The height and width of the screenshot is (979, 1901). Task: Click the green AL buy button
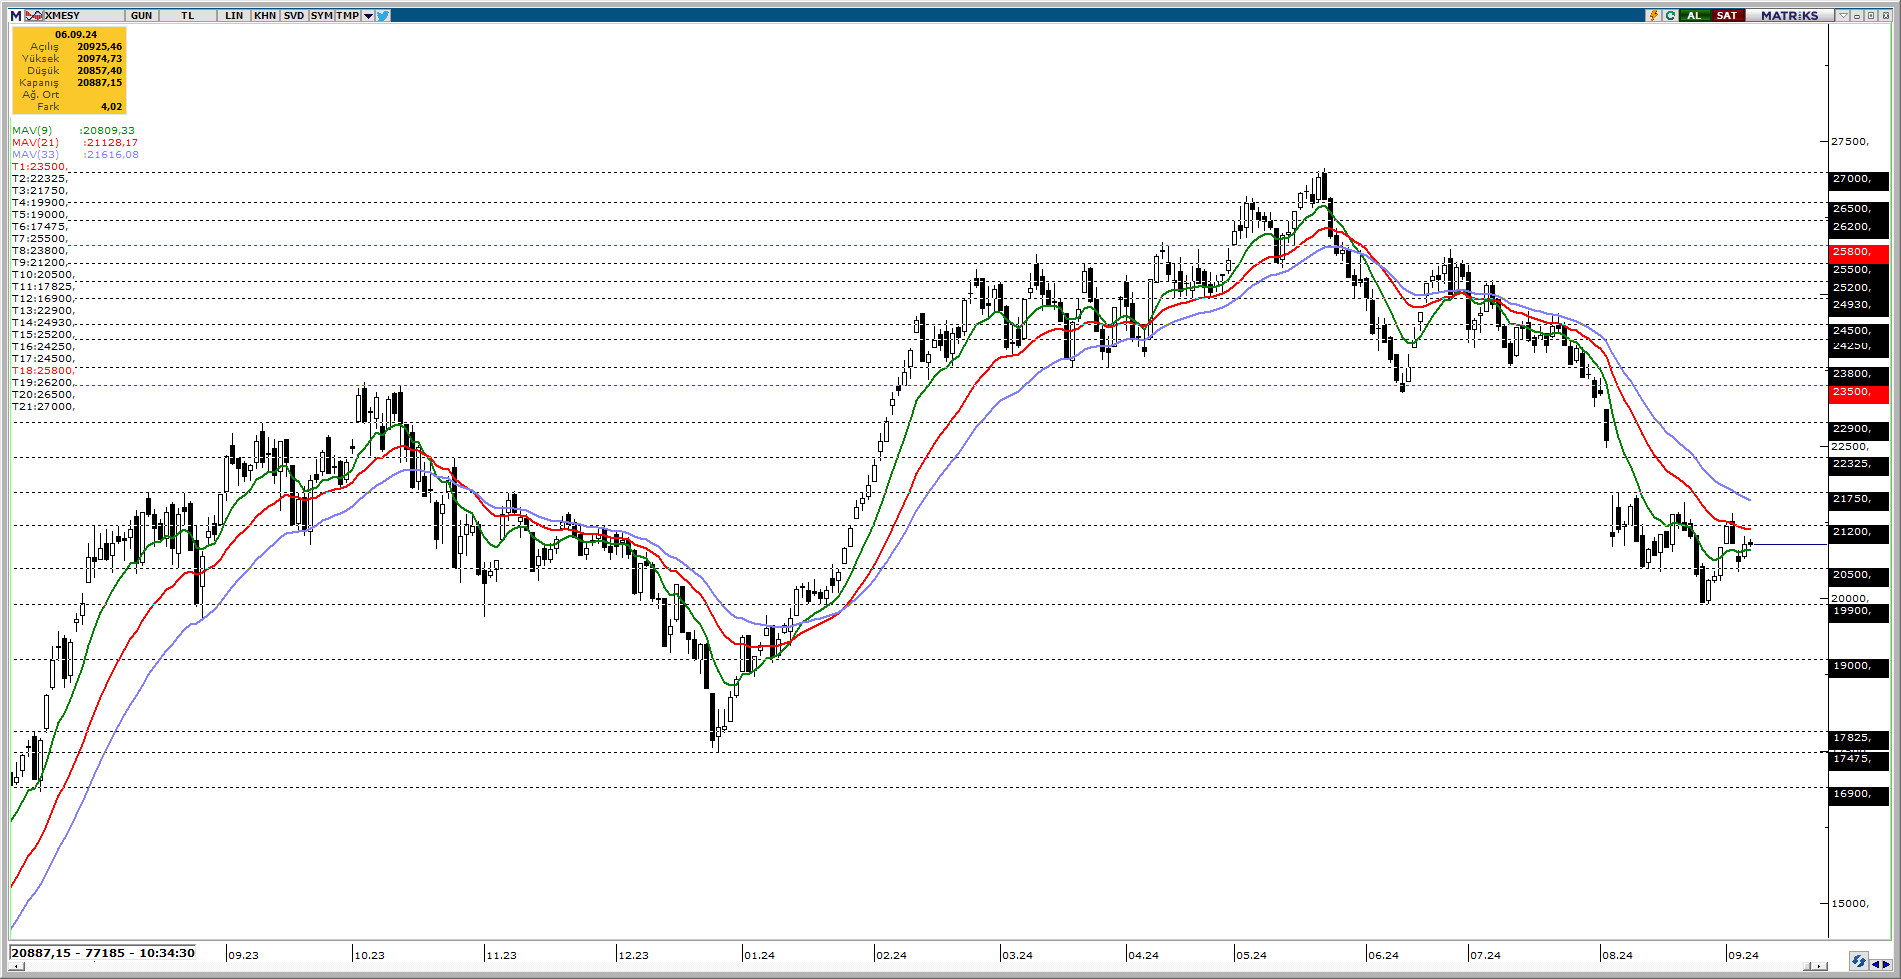1694,16
